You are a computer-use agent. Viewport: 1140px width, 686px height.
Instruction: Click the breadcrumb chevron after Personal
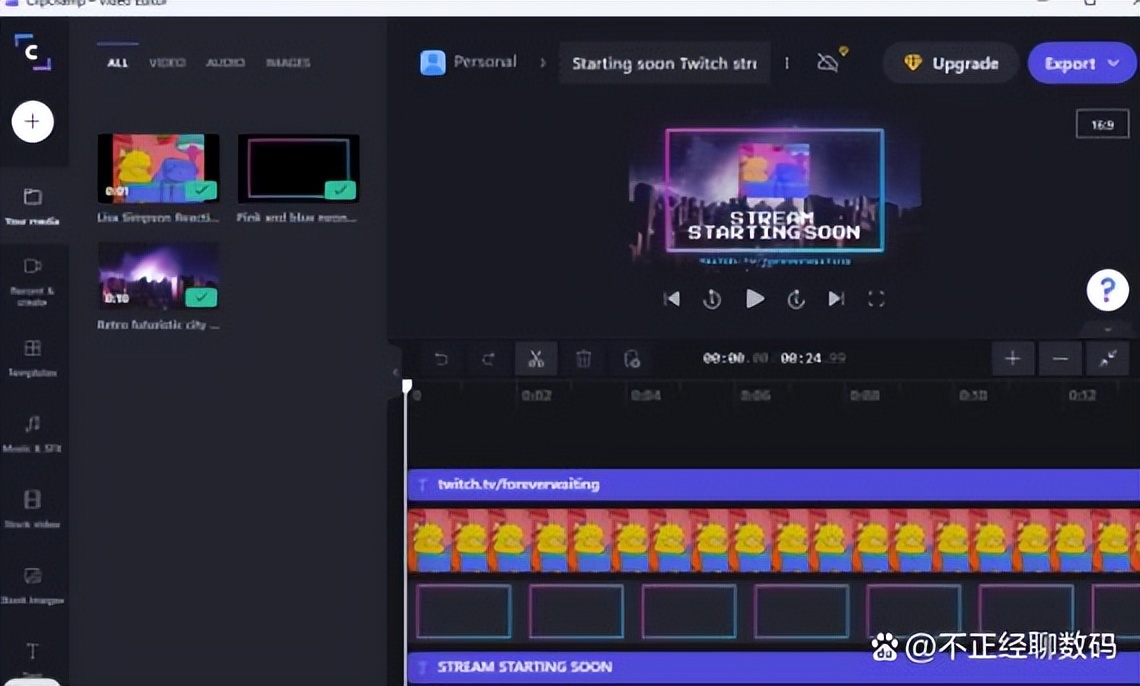[x=542, y=63]
